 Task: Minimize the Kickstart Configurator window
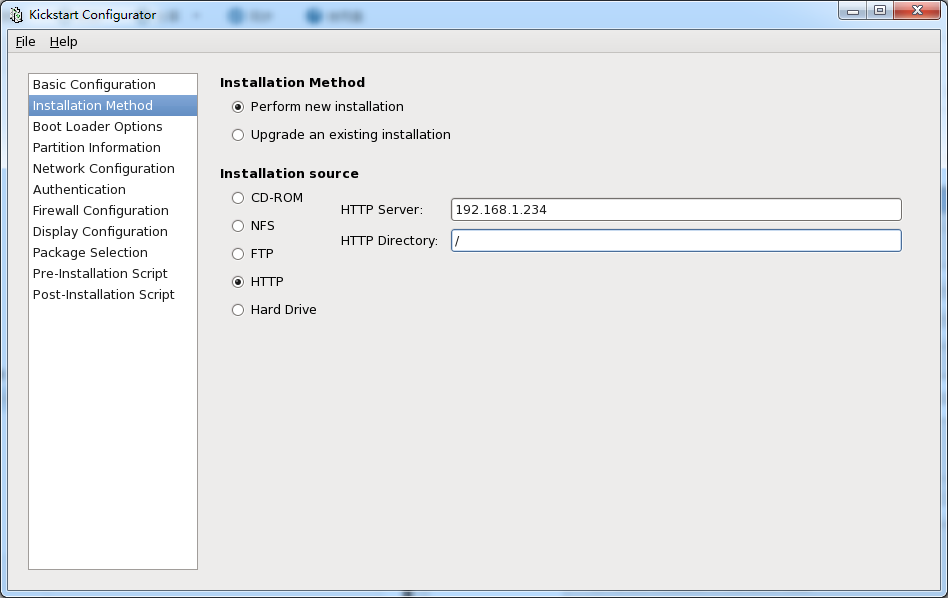point(852,11)
